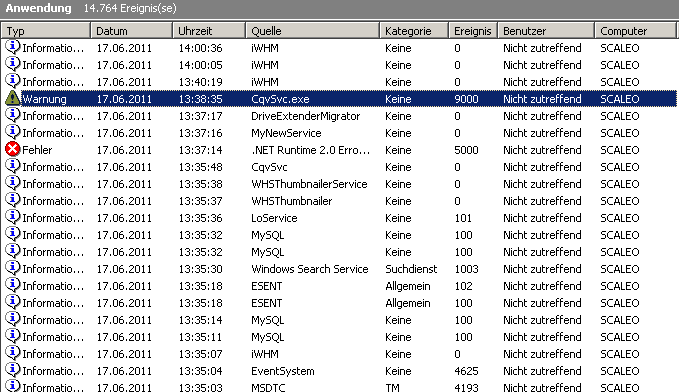Click info icon of DriveExtenderMigrator event
This screenshot has height=392, width=679.
point(13,115)
